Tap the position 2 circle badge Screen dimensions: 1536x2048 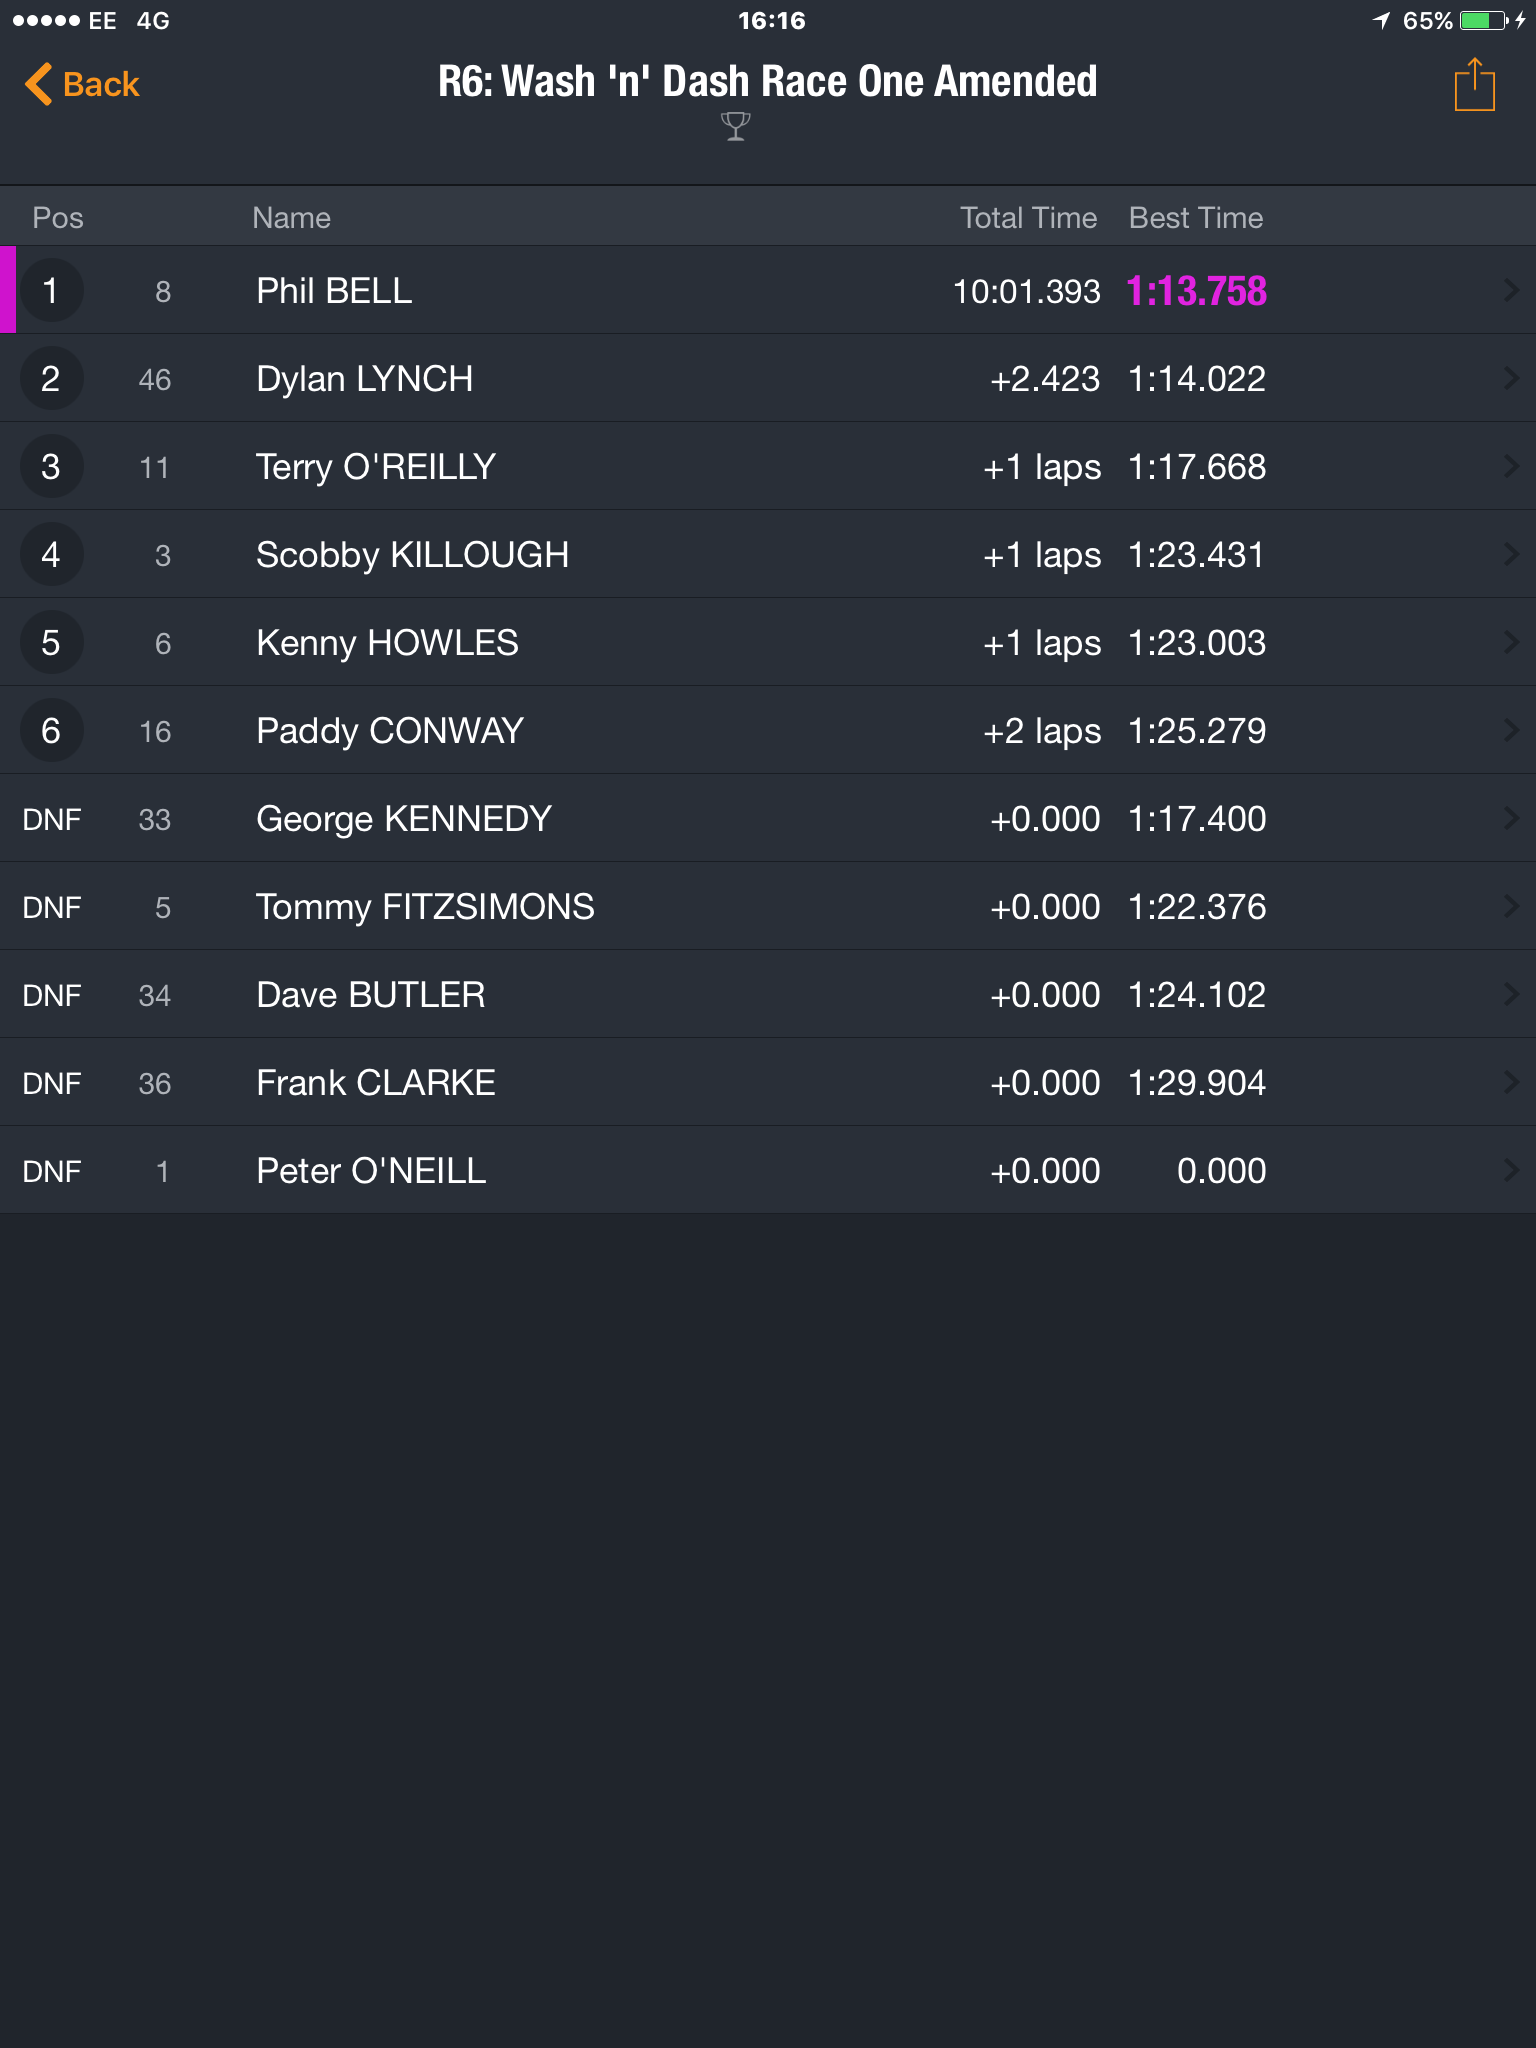[51, 378]
